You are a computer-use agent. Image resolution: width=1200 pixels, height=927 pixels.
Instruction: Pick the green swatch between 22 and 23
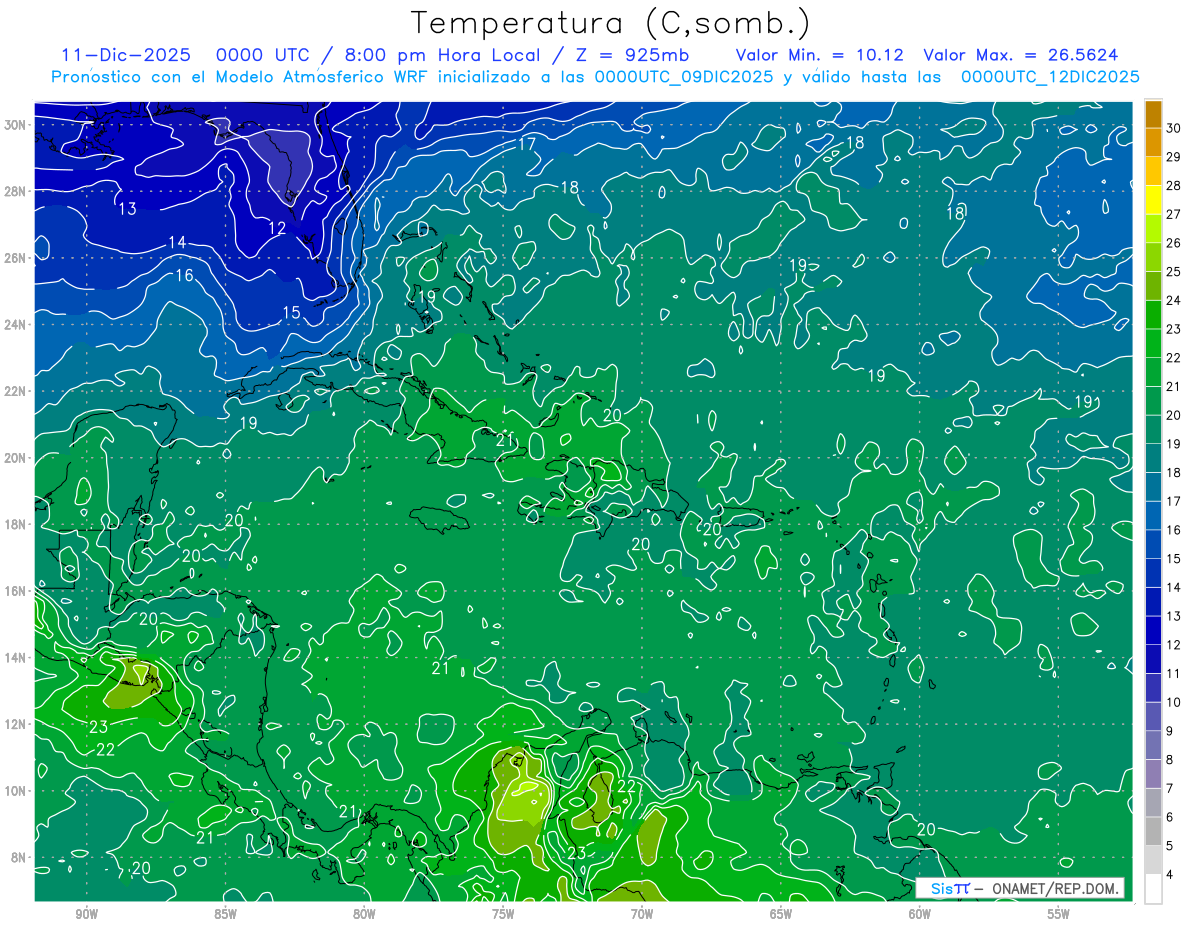click(1153, 343)
